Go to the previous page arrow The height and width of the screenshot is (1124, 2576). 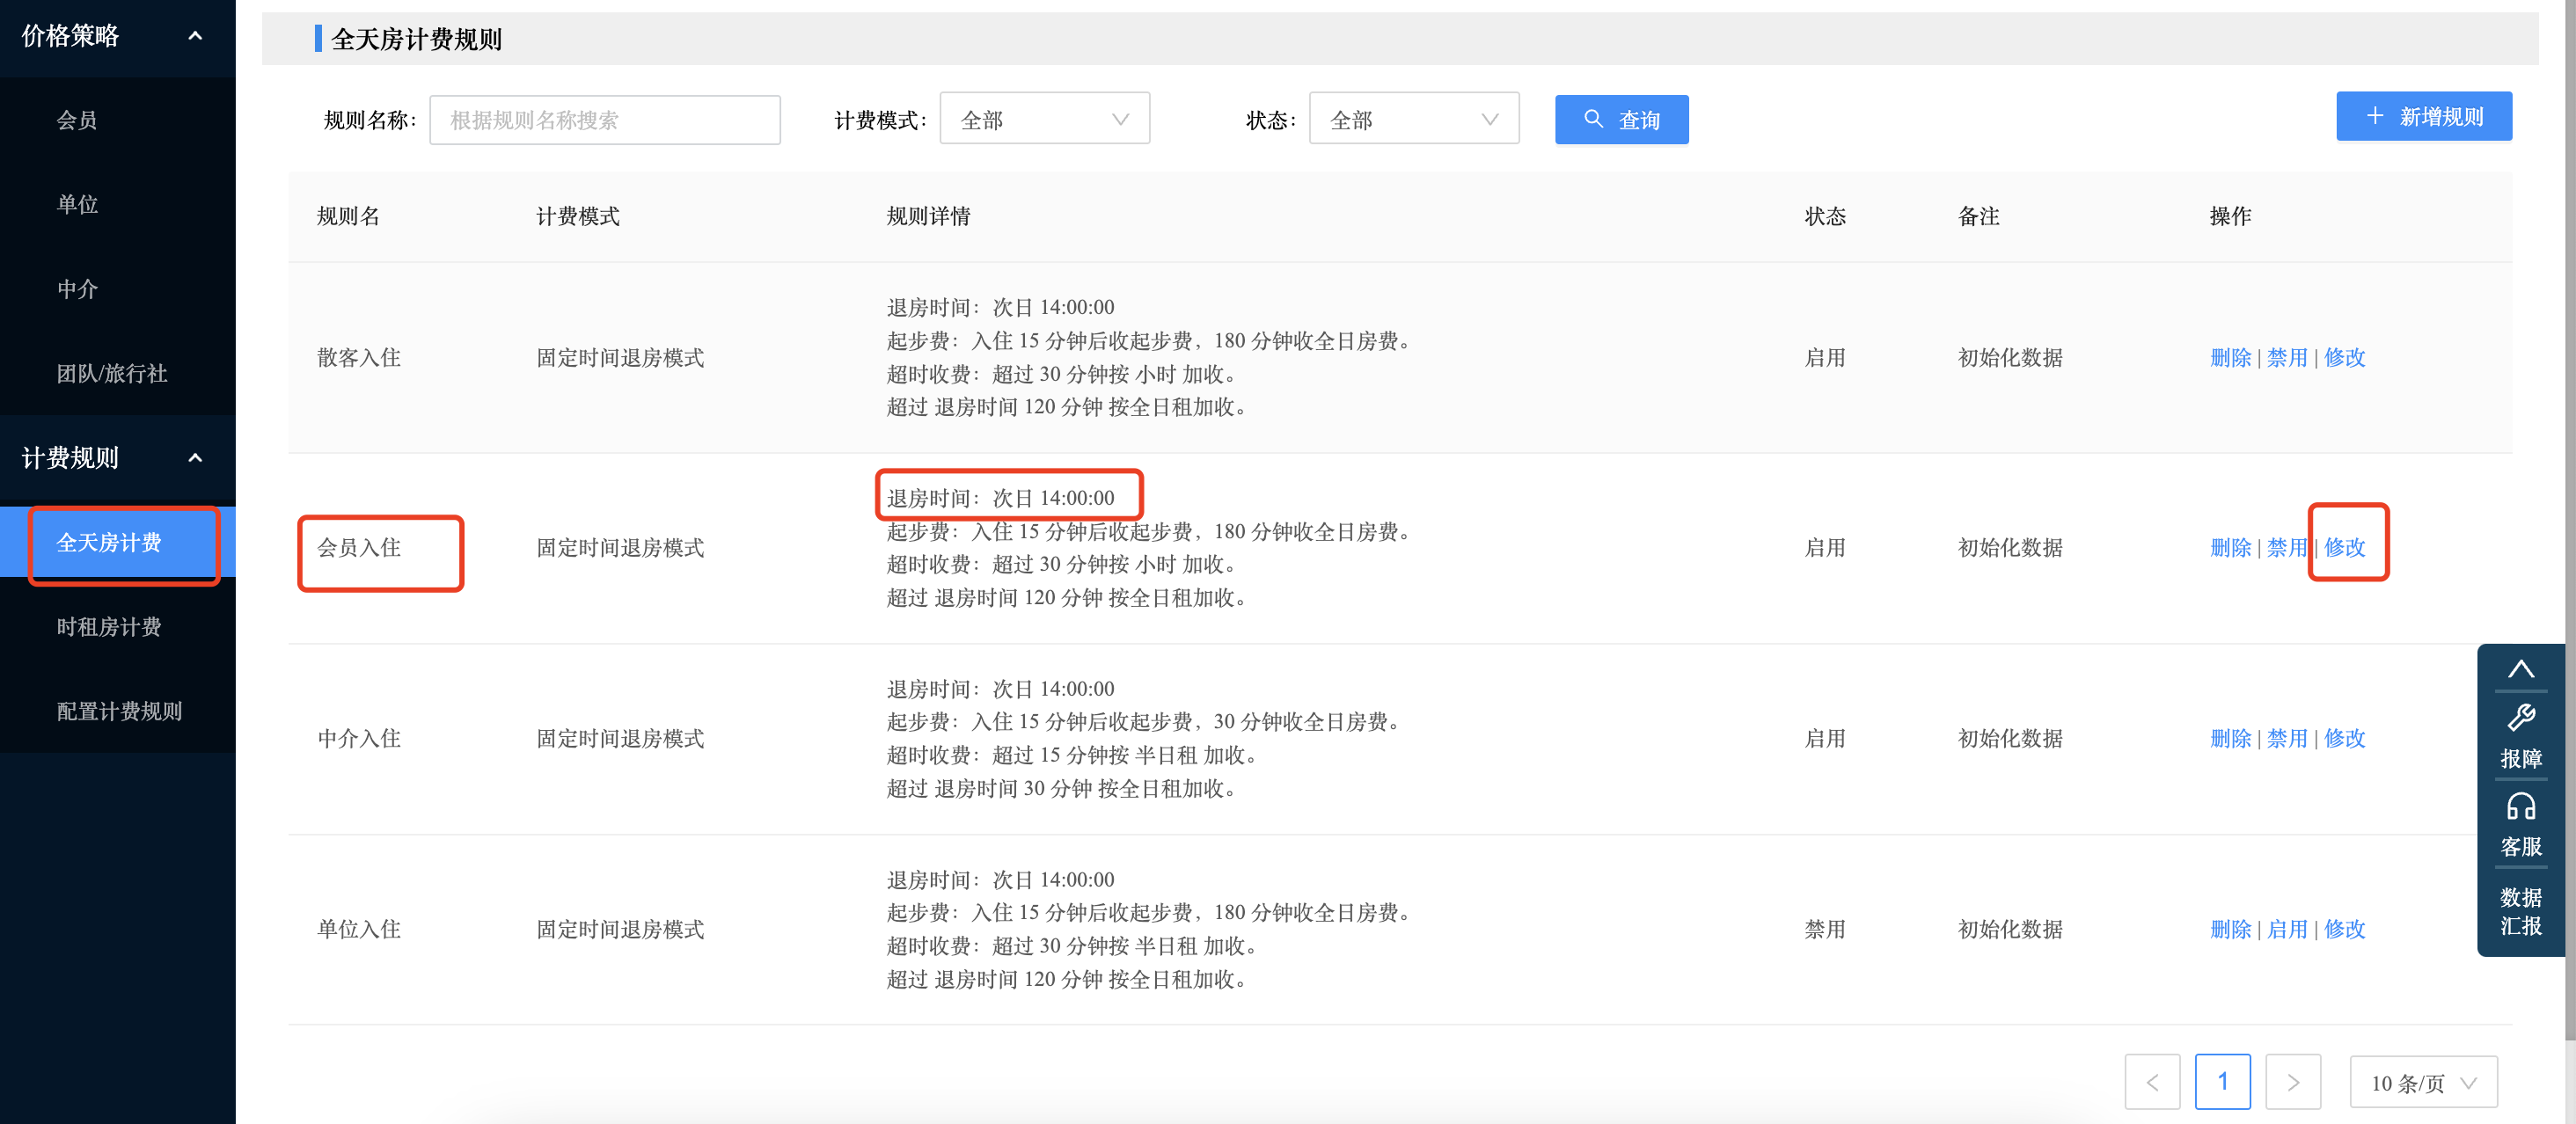coord(2152,1082)
